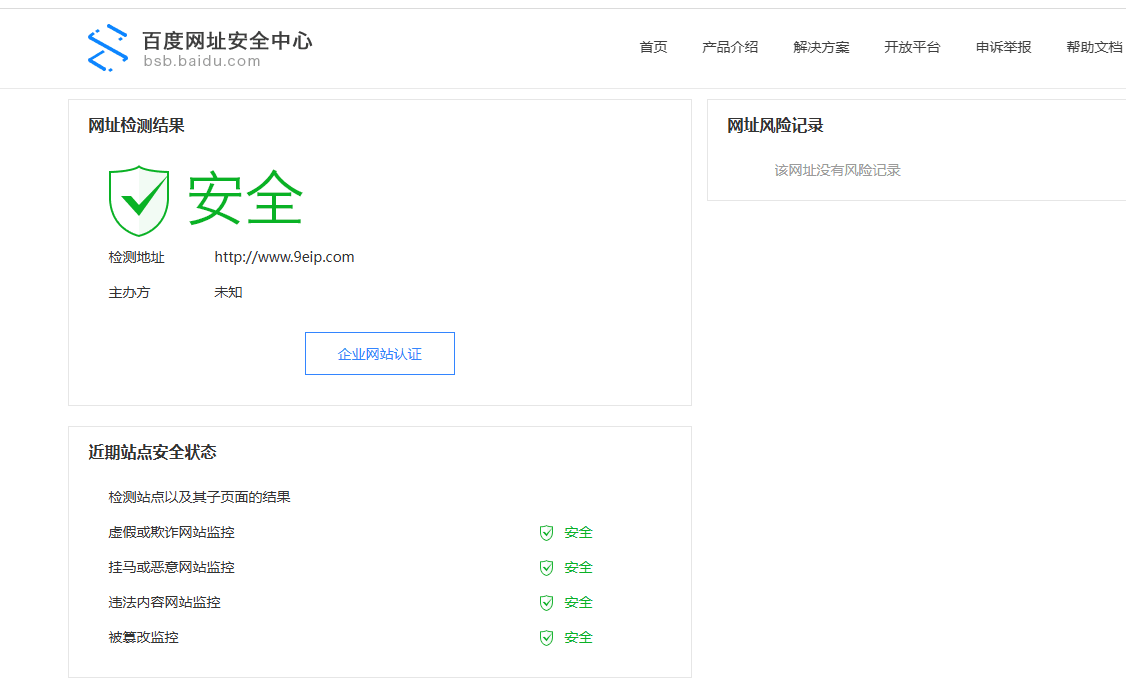Click 该网址没有风险记录 message
Viewport: 1126px width, 698px height.
[x=837, y=170]
